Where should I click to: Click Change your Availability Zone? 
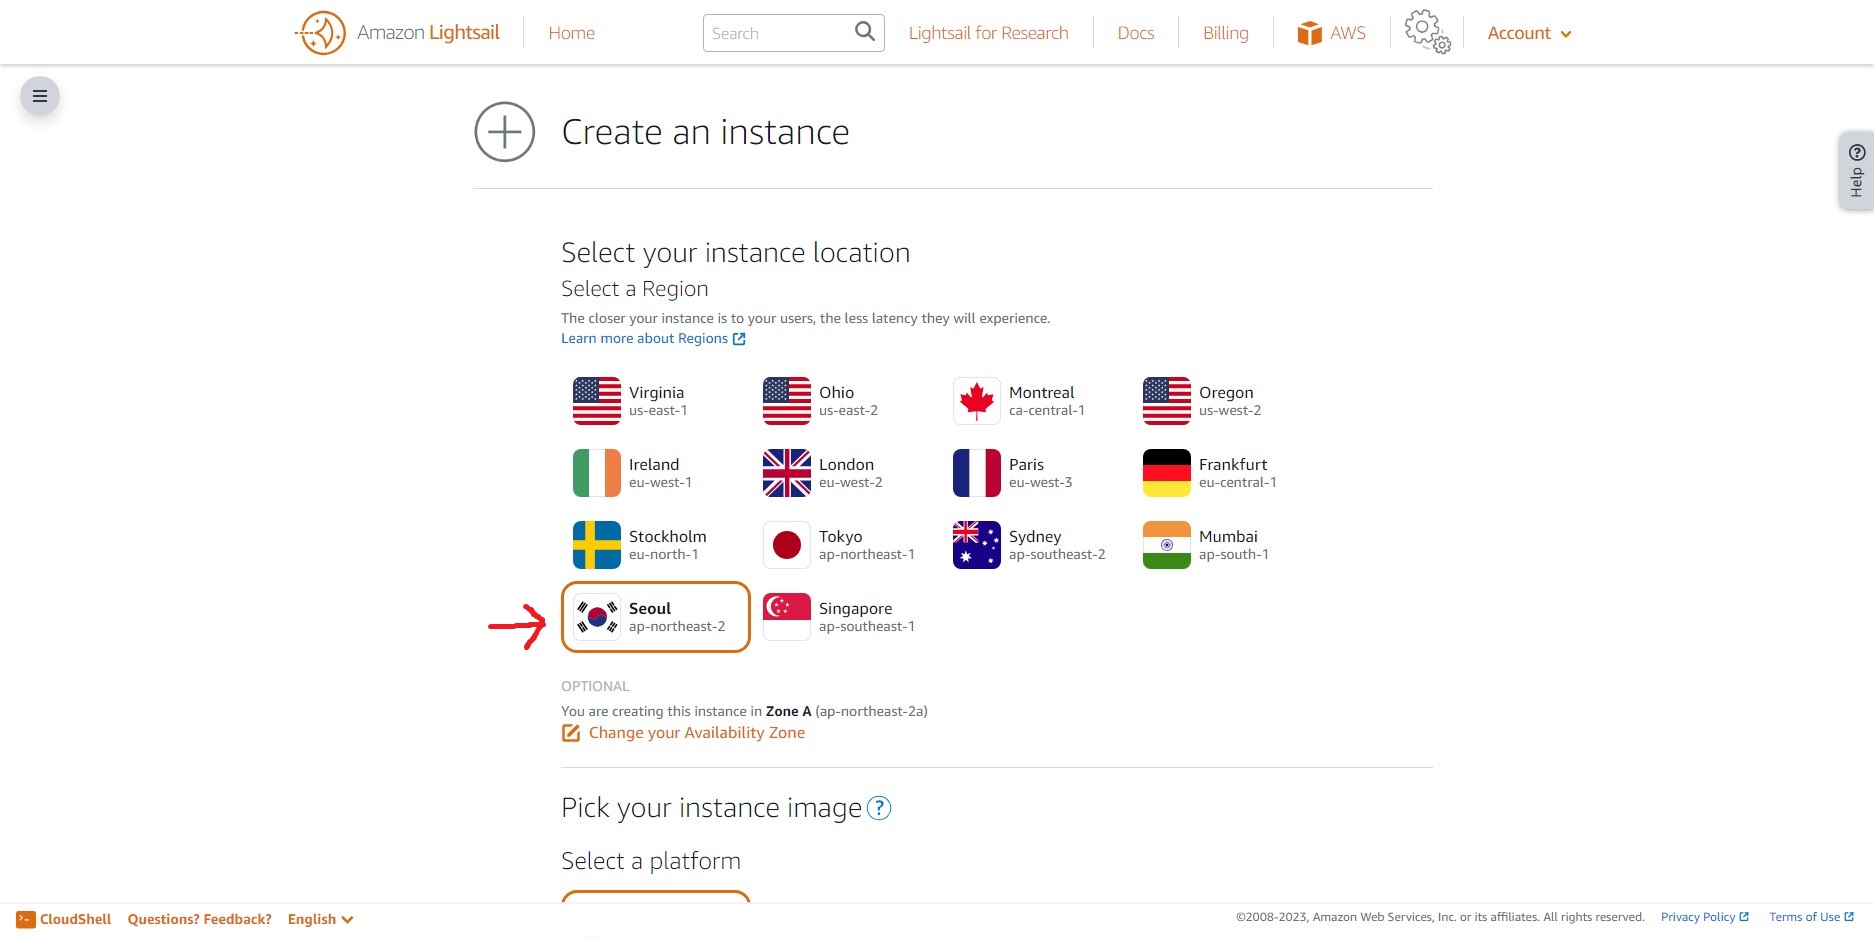(696, 733)
